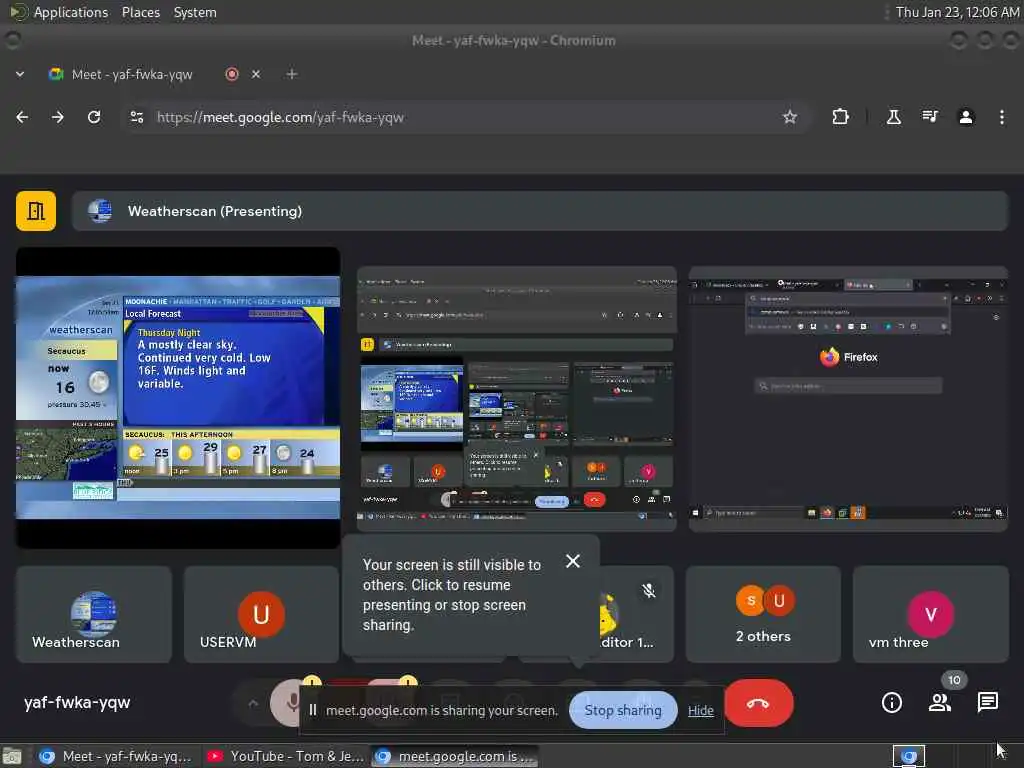This screenshot has width=1024, height=768.
Task: Dismiss the screen still visible popup
Action: (x=573, y=561)
